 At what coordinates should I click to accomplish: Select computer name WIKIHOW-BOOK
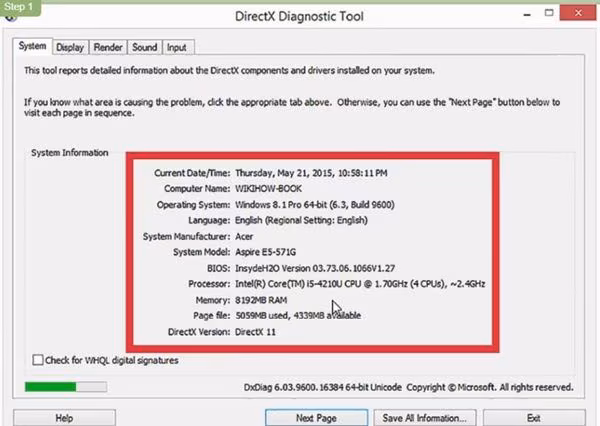pyautogui.click(x=268, y=189)
